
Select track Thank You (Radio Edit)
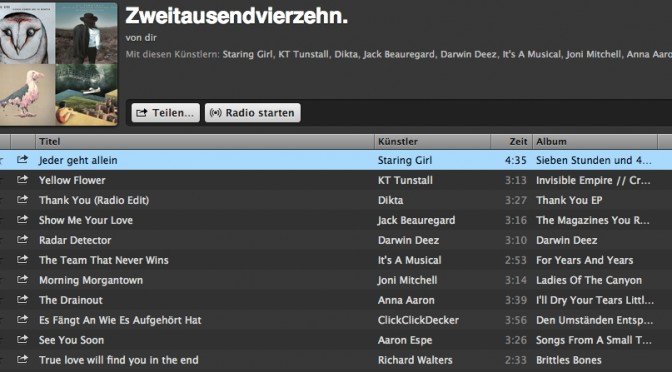click(94, 200)
